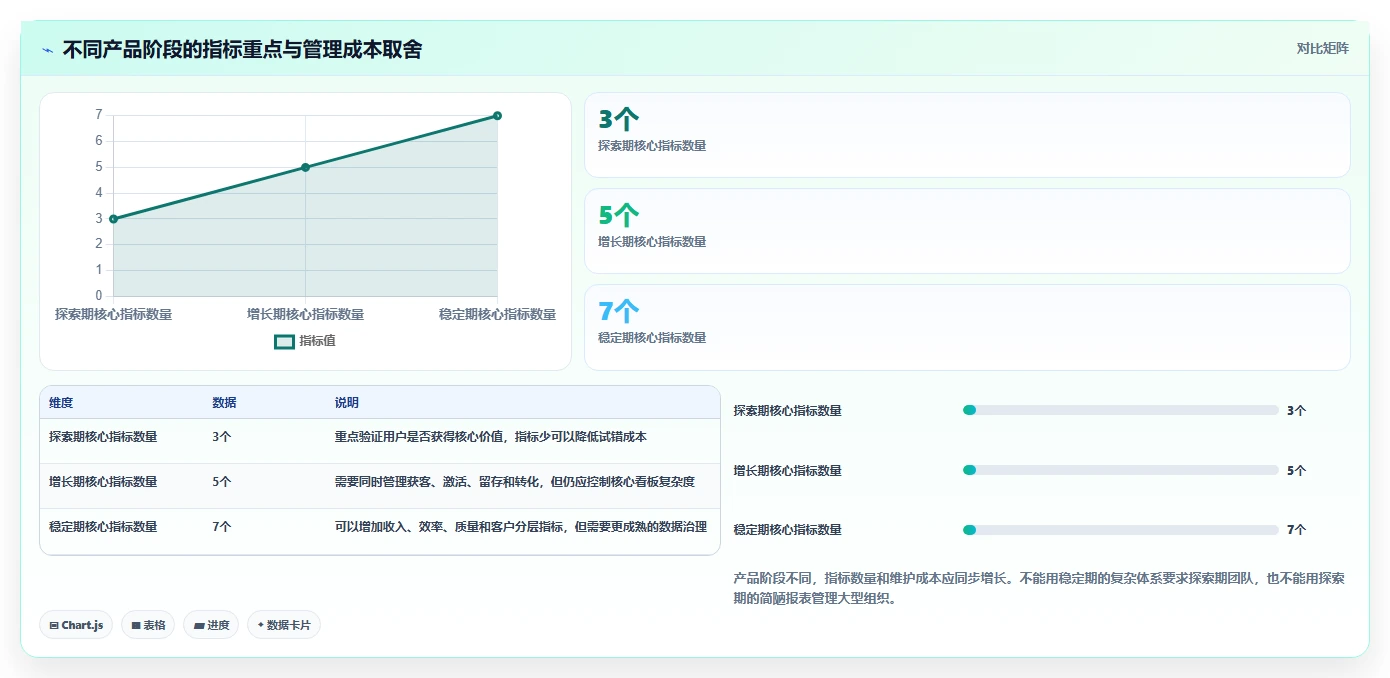Click the 7个 cell in table

221,527
